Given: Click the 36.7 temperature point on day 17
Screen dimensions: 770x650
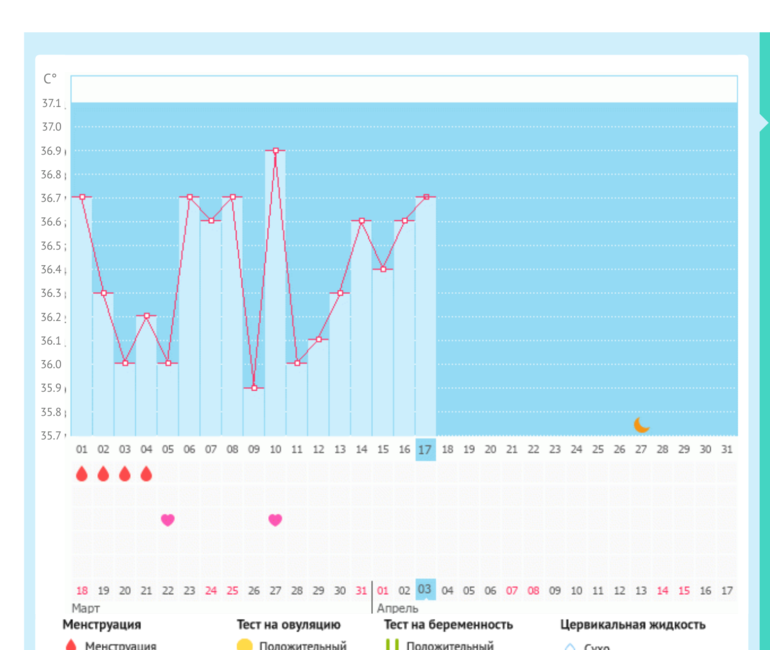Looking at the screenshot, I should pyautogui.click(x=426, y=197).
